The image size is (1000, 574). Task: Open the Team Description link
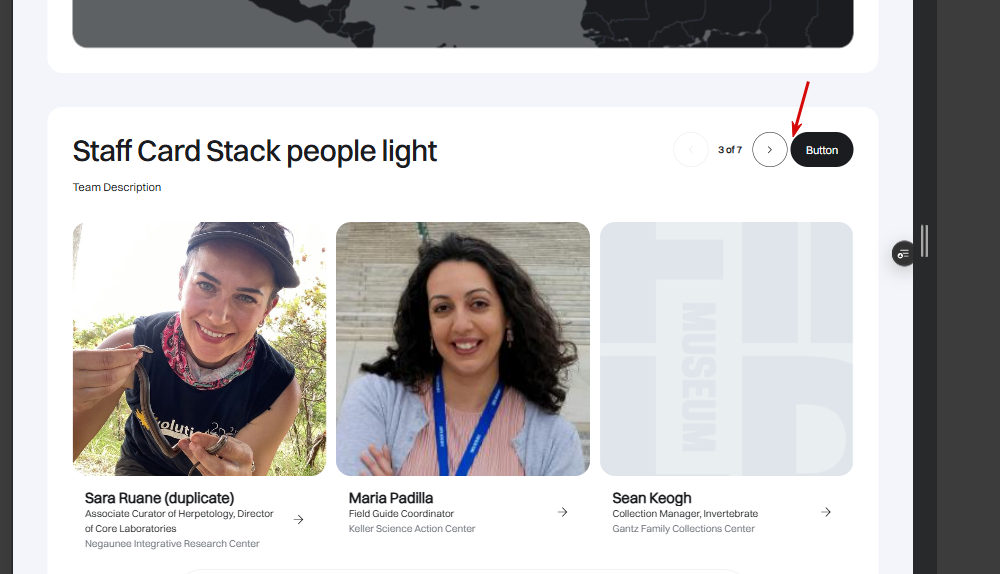coord(117,187)
